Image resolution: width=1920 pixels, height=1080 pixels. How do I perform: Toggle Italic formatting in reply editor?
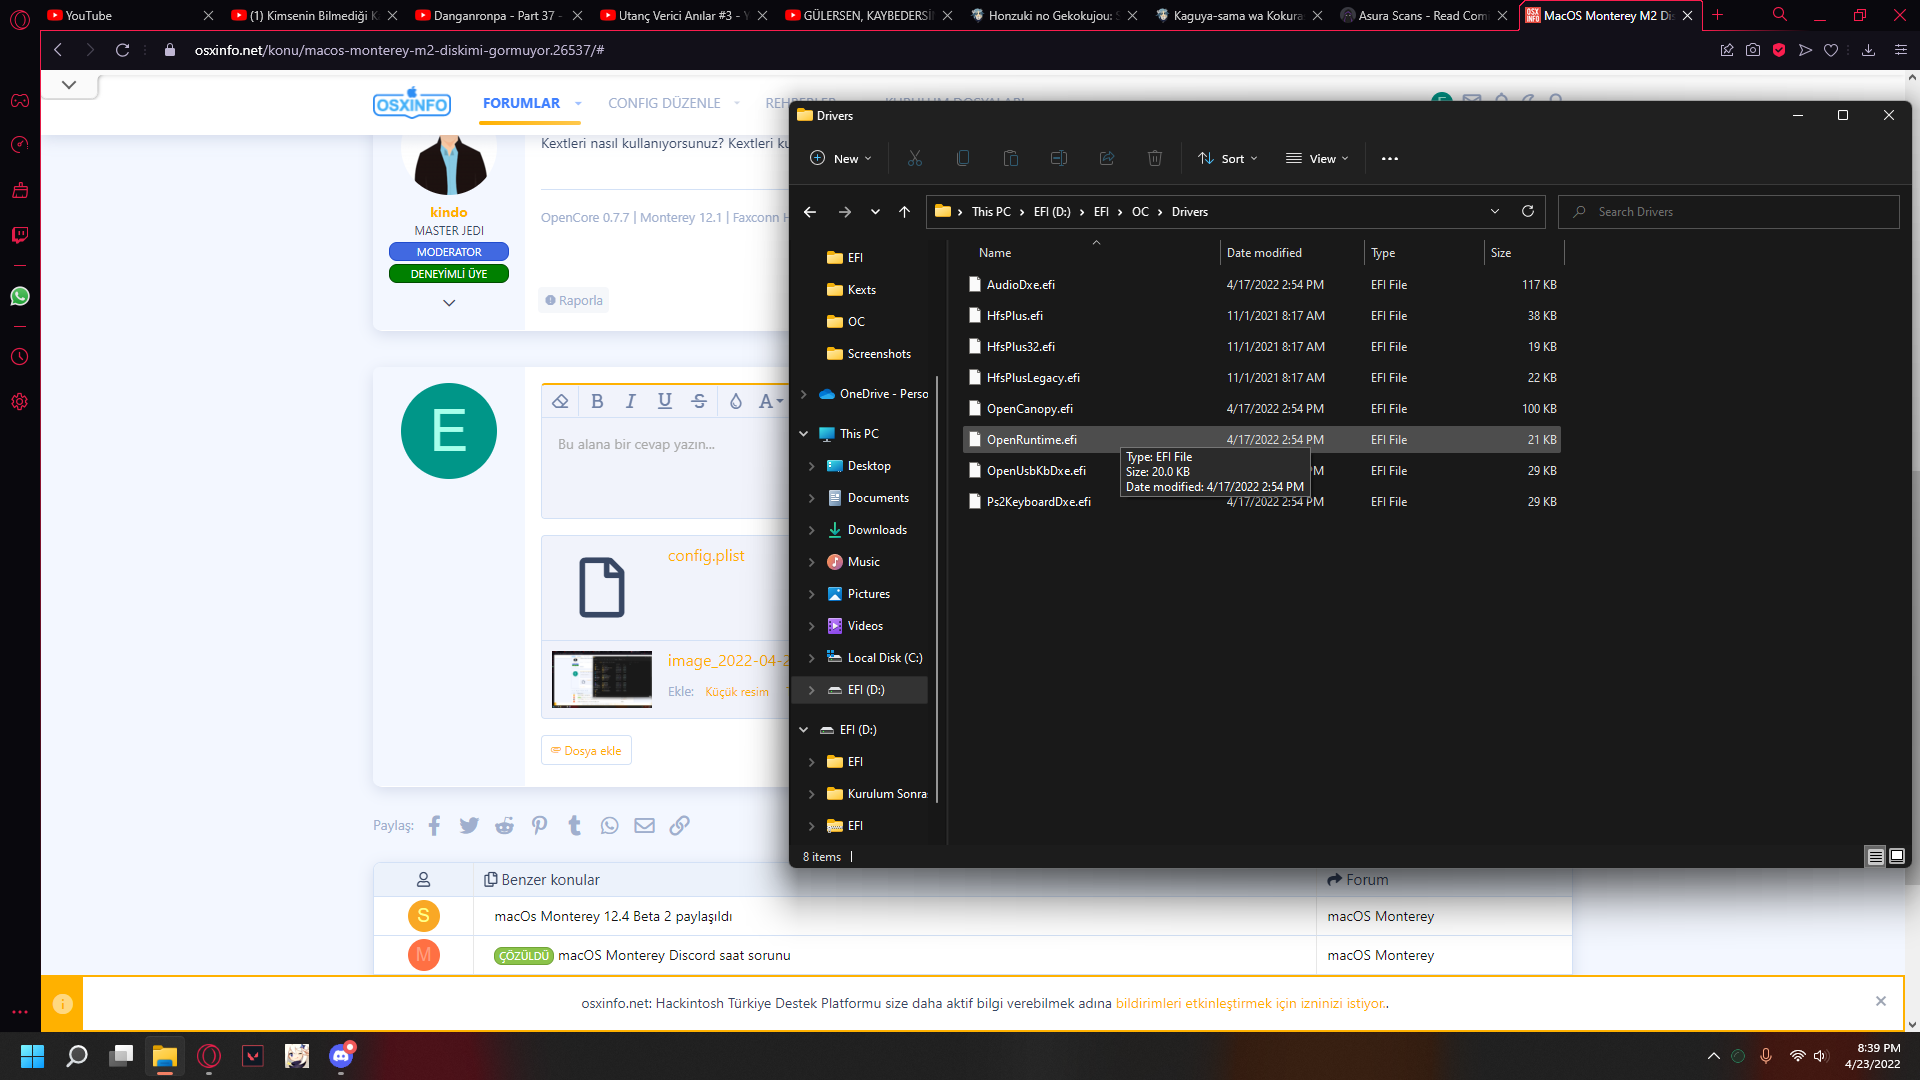[x=630, y=401]
